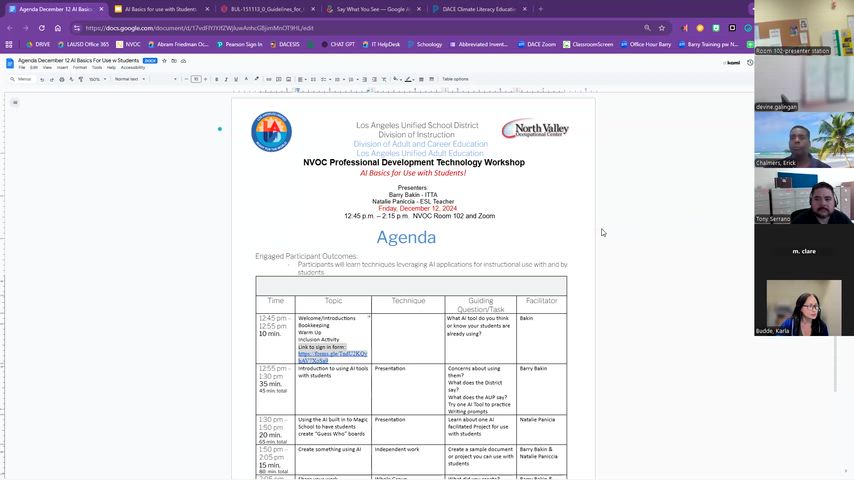Print the document using printer icon
Screen dimensions: 854x480
tap(62, 79)
